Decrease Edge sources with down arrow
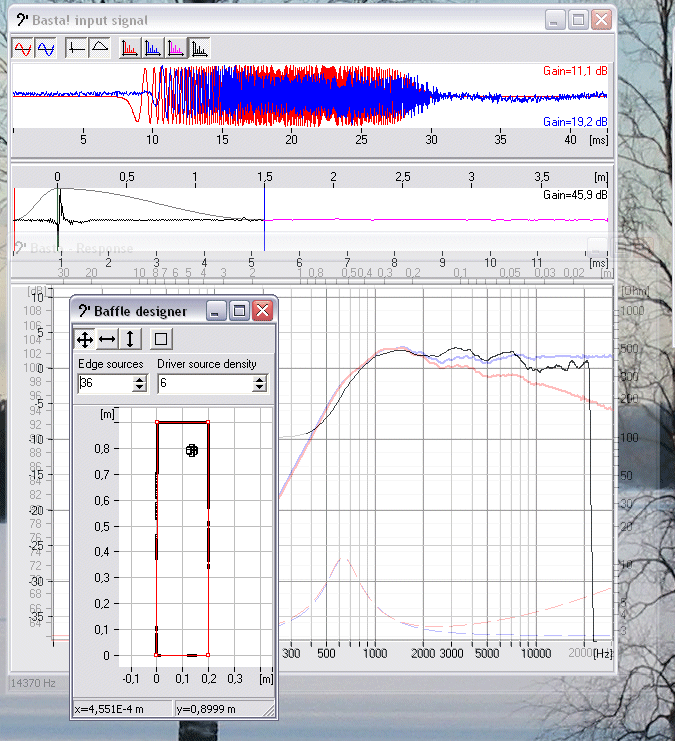 [139, 388]
